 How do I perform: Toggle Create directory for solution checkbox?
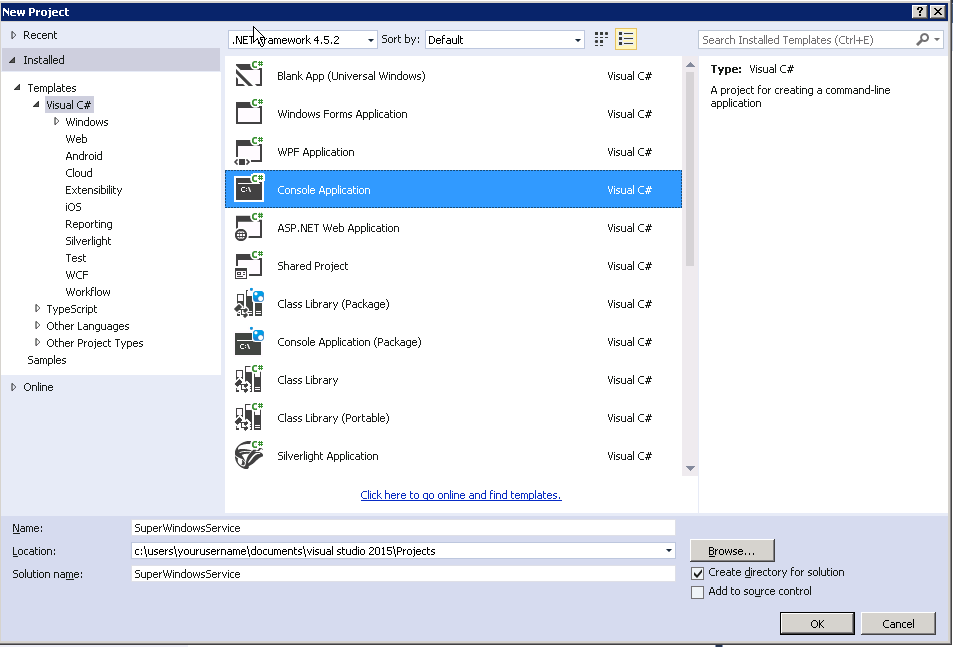[697, 573]
